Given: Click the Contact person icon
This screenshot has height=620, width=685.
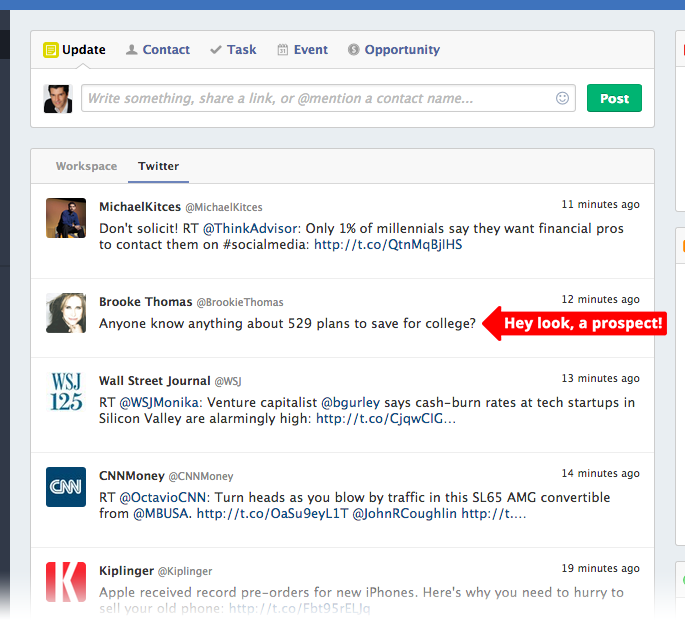Looking at the screenshot, I should pos(131,50).
